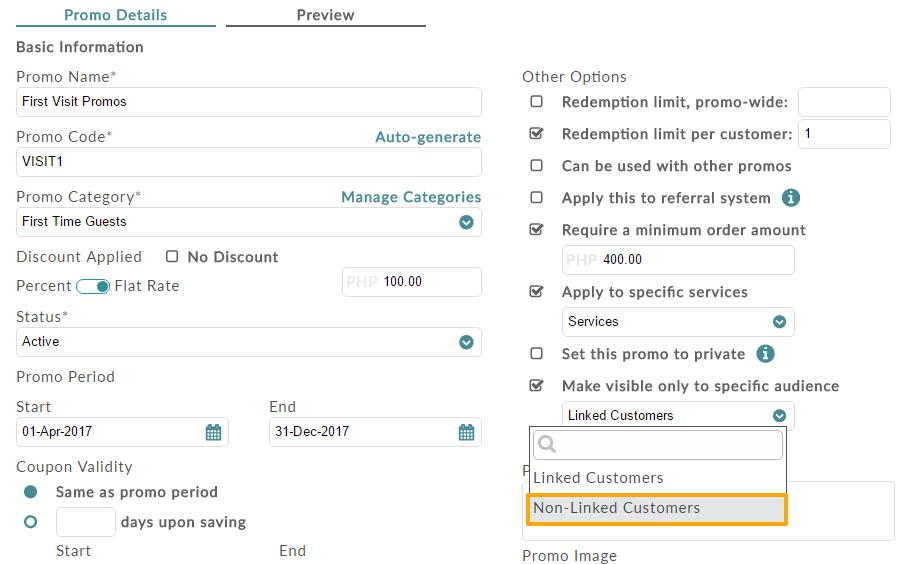Image resolution: width=912 pixels, height=564 pixels.
Task: Click the search magnifier in audience dropdown
Action: coord(547,444)
